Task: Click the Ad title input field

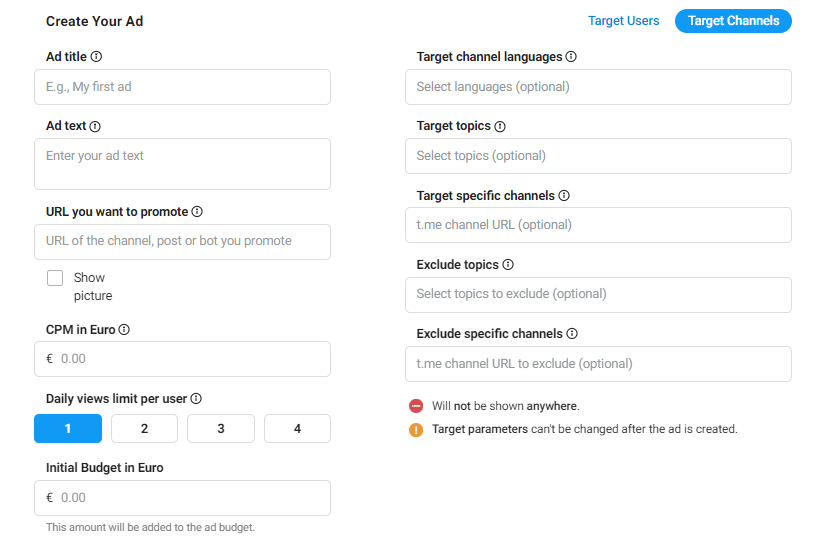Action: [182, 87]
